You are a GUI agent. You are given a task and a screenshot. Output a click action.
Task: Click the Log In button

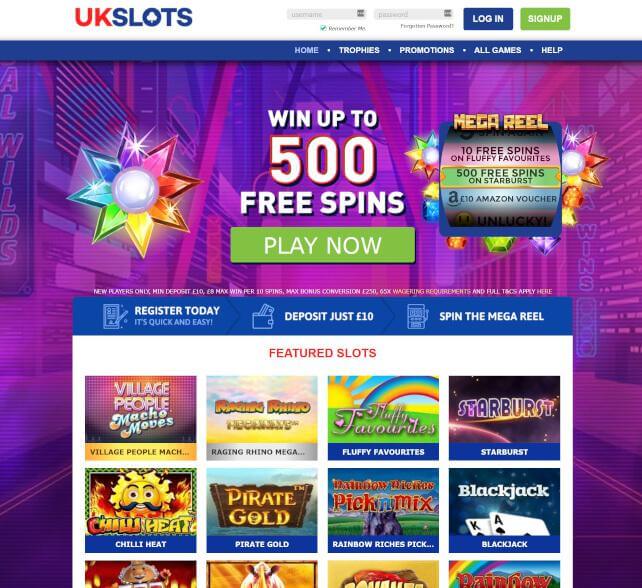coord(488,19)
